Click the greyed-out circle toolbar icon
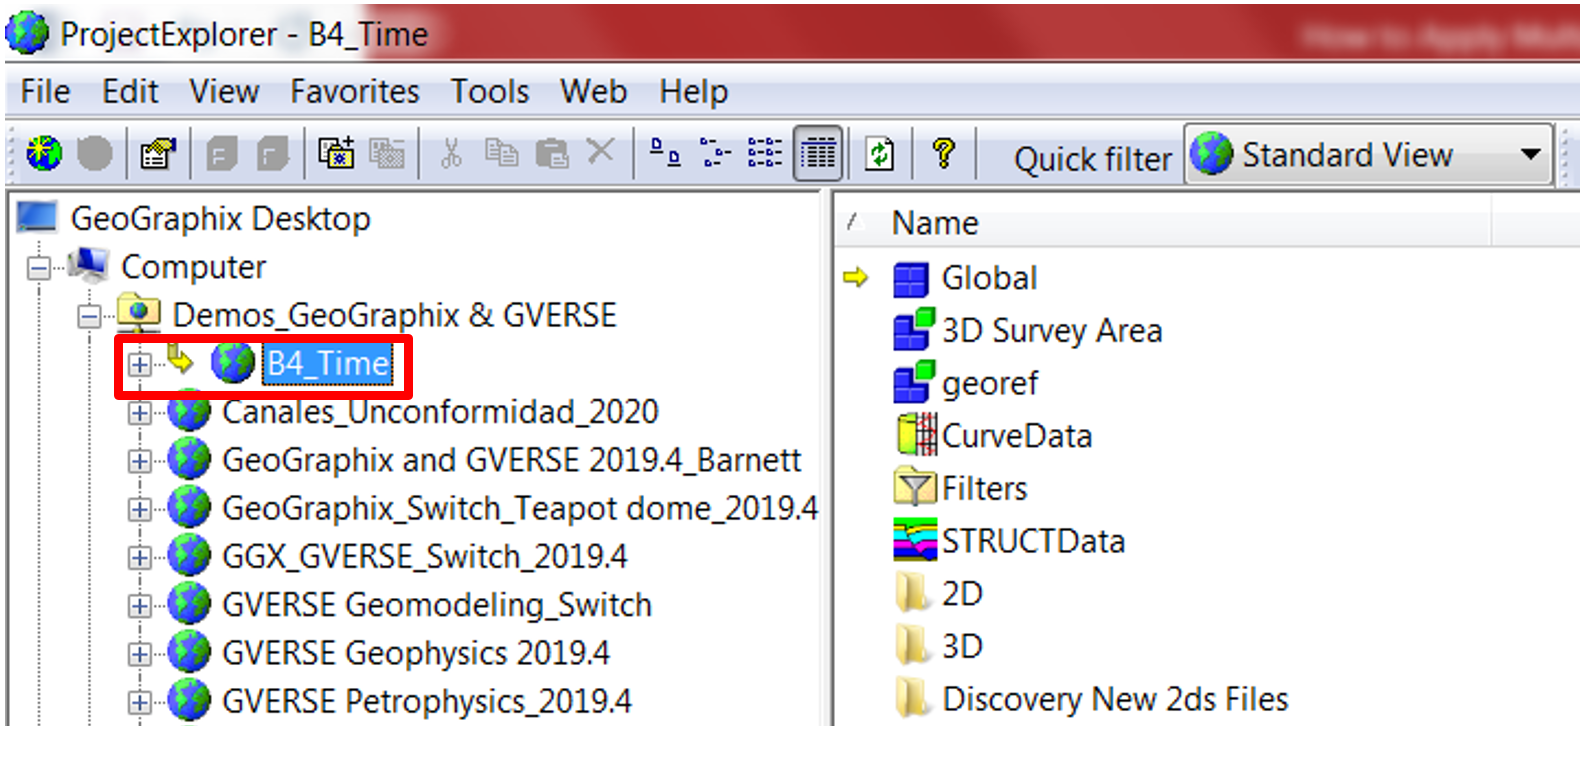The width and height of the screenshot is (1584, 767). [95, 153]
